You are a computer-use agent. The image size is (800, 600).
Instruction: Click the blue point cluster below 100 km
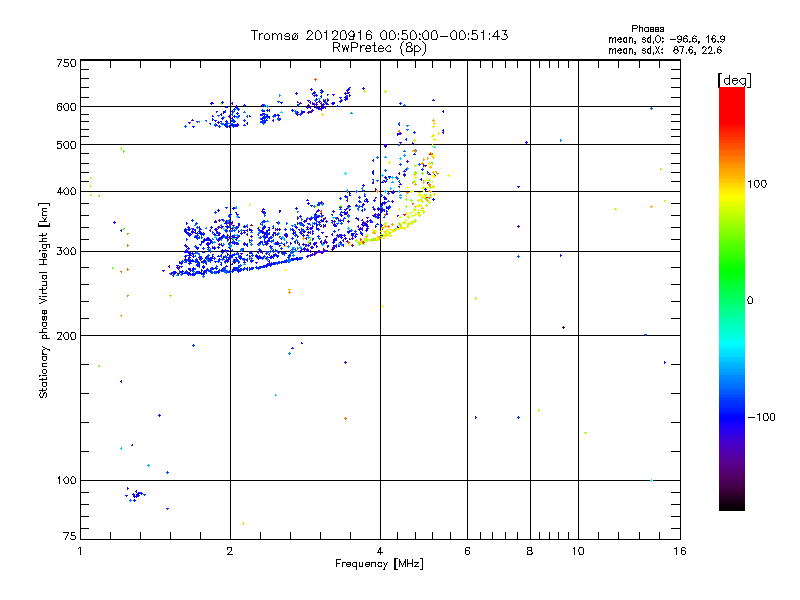point(135,494)
